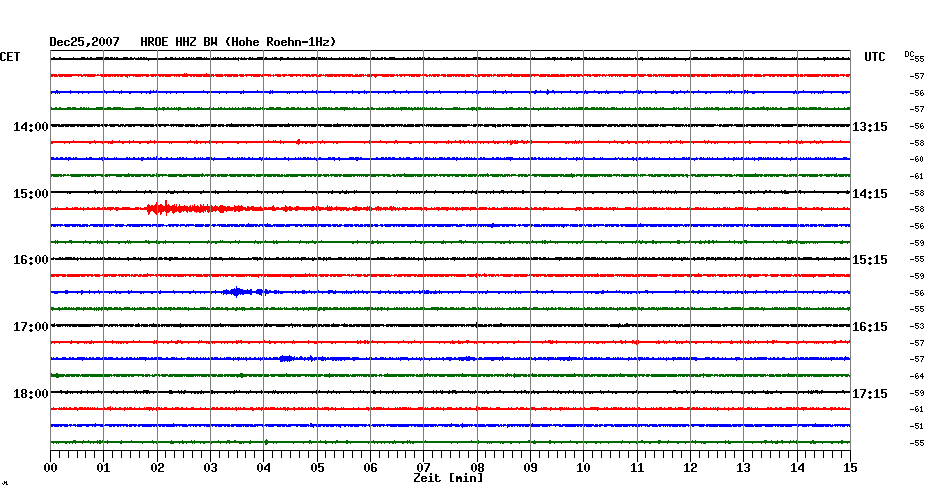Select minute label 08 on the Zeit axis
This screenshot has width=930, height=494.
pos(477,468)
